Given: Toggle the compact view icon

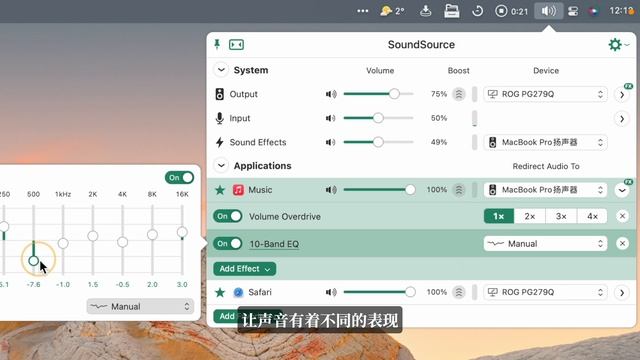Looking at the screenshot, I should point(236,44).
